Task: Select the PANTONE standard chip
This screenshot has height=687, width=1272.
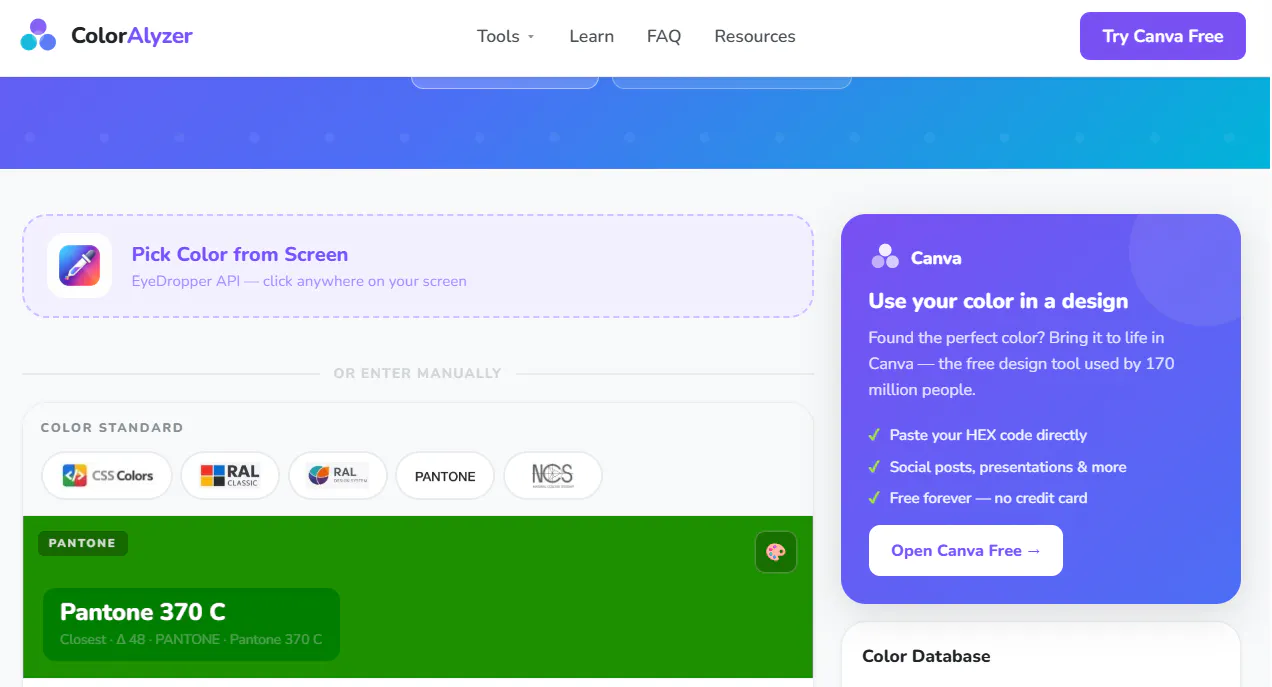Action: pyautogui.click(x=445, y=476)
